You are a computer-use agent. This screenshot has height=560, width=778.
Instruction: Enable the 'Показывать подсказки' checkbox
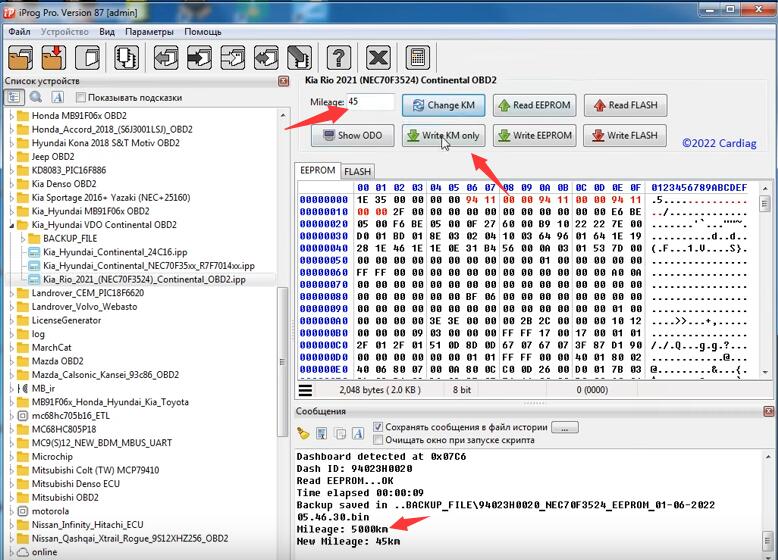pos(81,97)
